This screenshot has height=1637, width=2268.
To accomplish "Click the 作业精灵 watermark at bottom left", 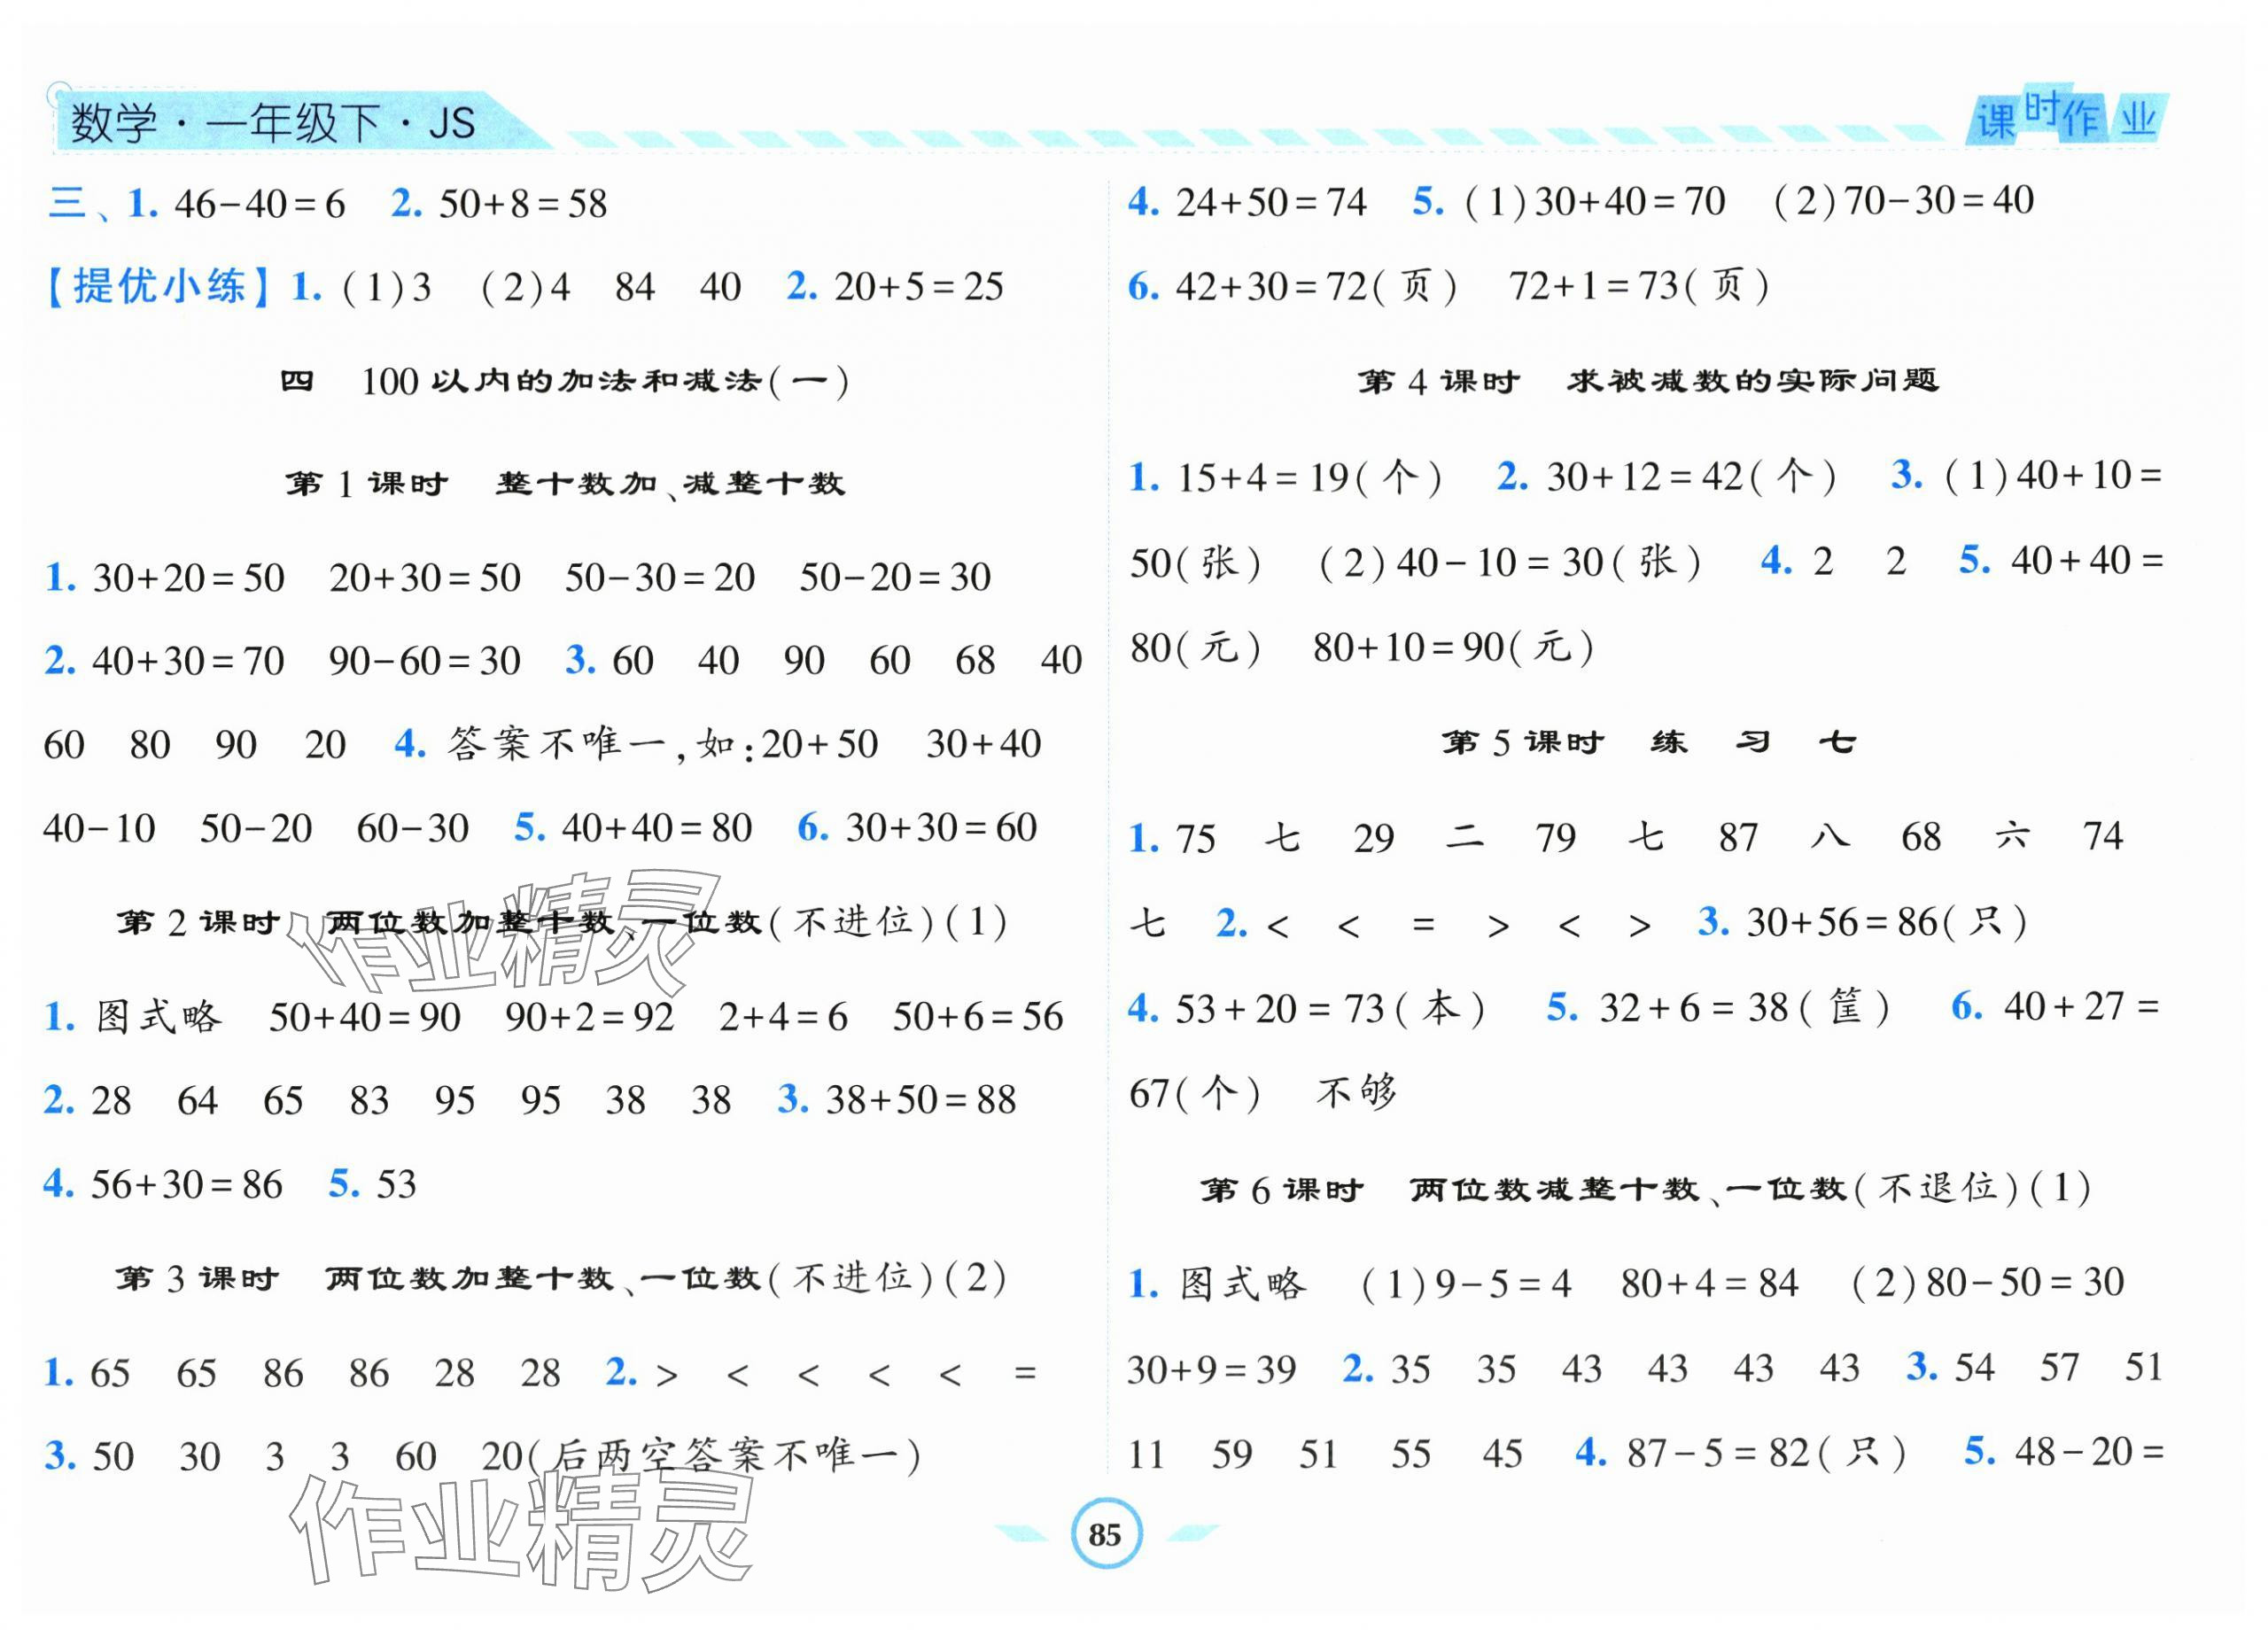I will 520,1530.
